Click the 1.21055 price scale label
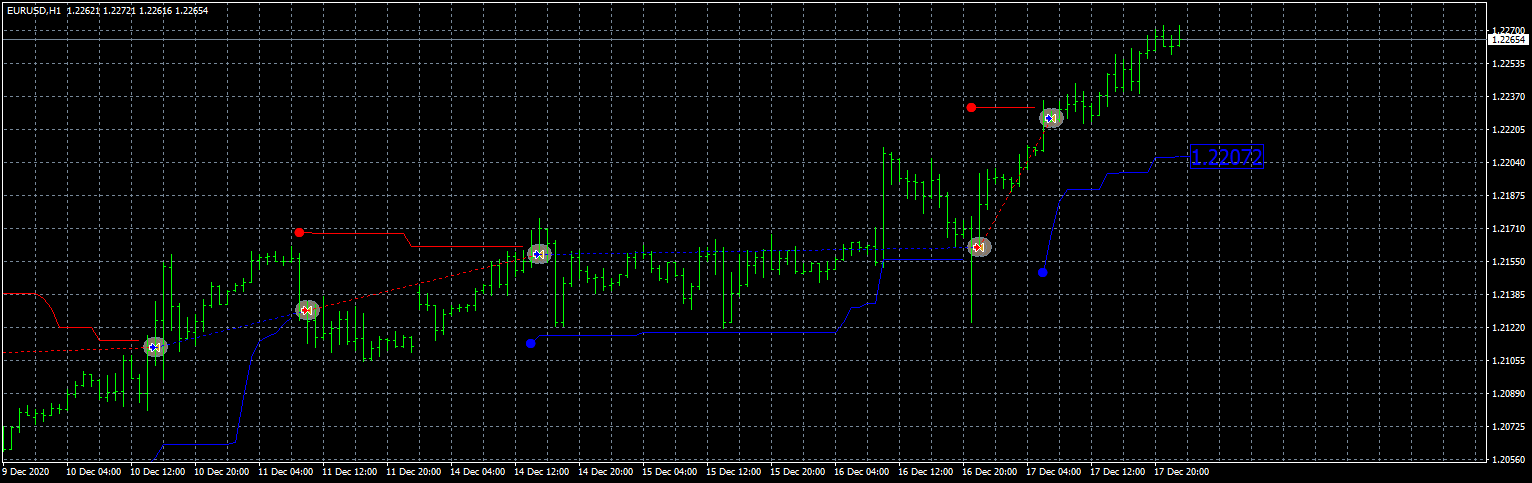Viewport: 1532px width, 483px height. [1507, 360]
